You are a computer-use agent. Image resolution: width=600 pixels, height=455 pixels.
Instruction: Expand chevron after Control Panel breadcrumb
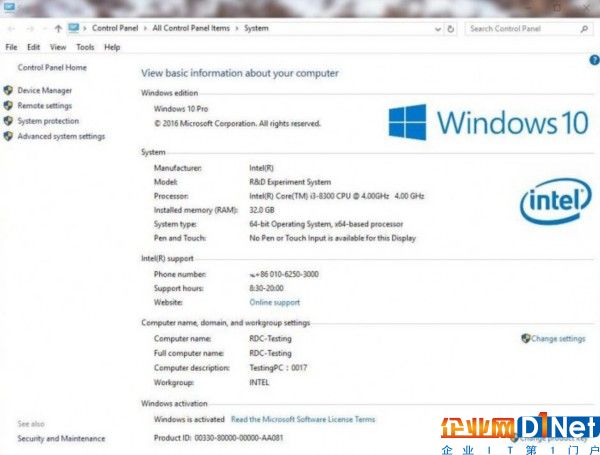pyautogui.click(x=145, y=29)
